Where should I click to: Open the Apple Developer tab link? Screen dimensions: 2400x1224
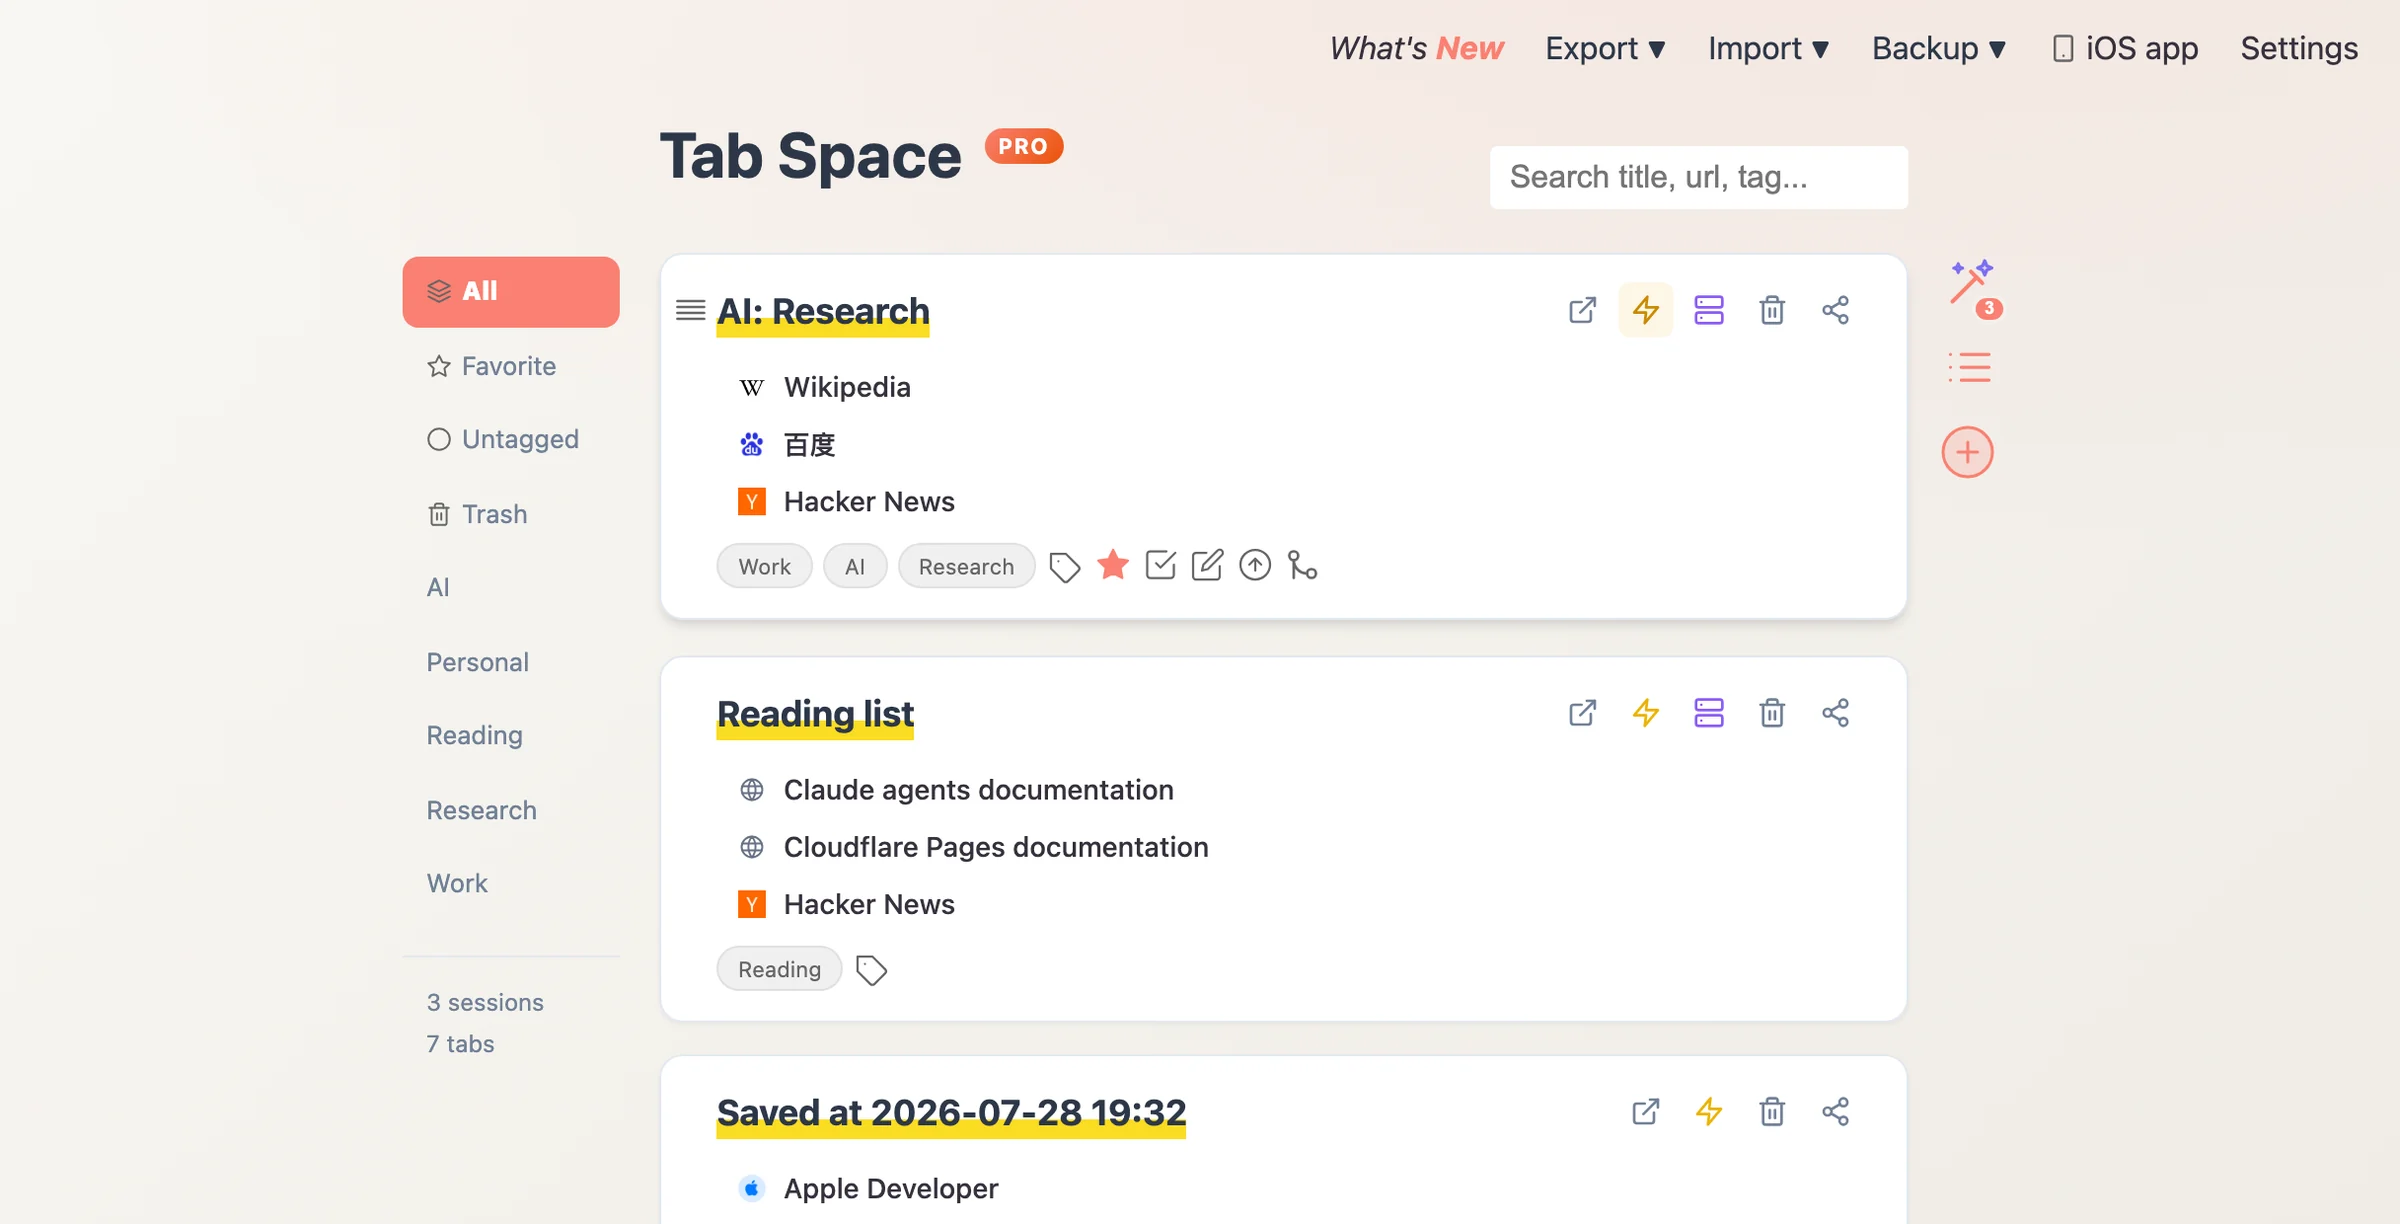[890, 1188]
